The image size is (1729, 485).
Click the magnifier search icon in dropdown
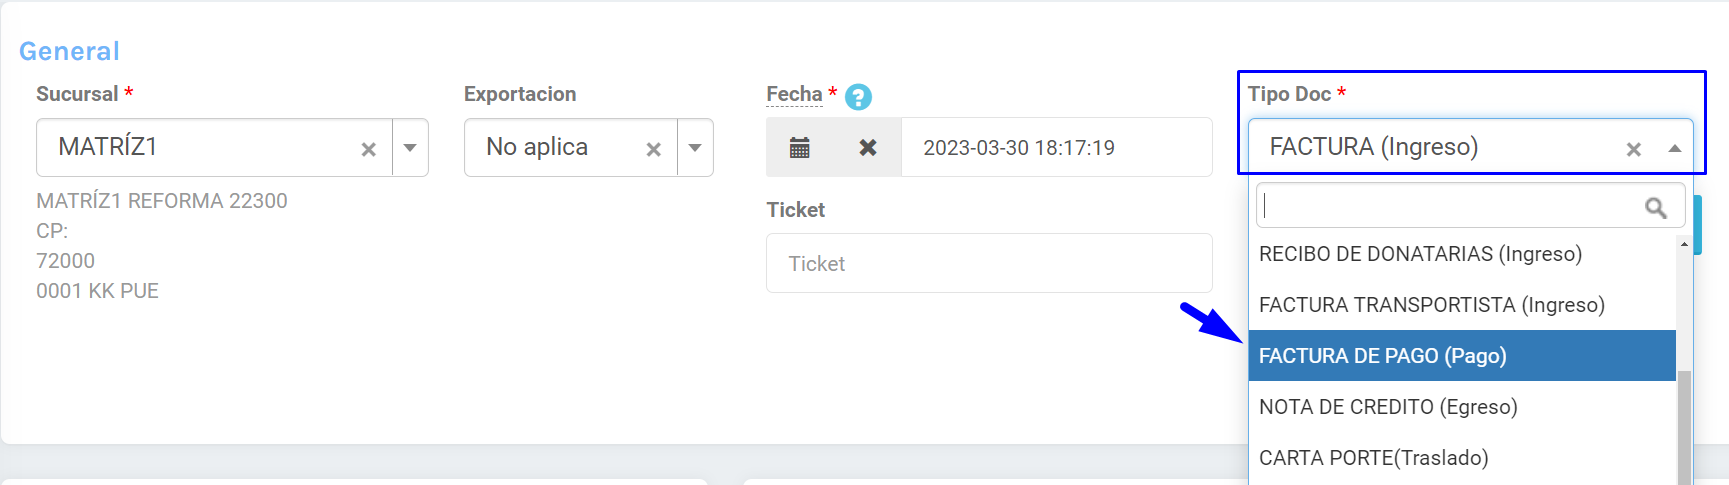click(1656, 207)
